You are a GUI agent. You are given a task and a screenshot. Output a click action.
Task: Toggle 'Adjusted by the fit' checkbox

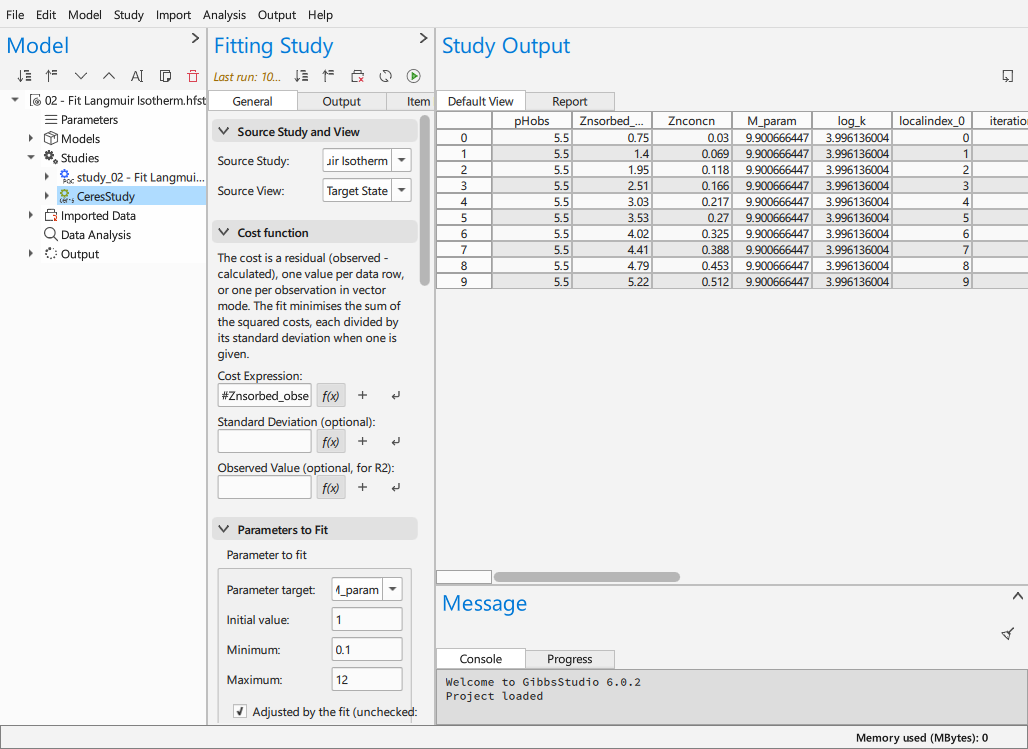coord(240,712)
